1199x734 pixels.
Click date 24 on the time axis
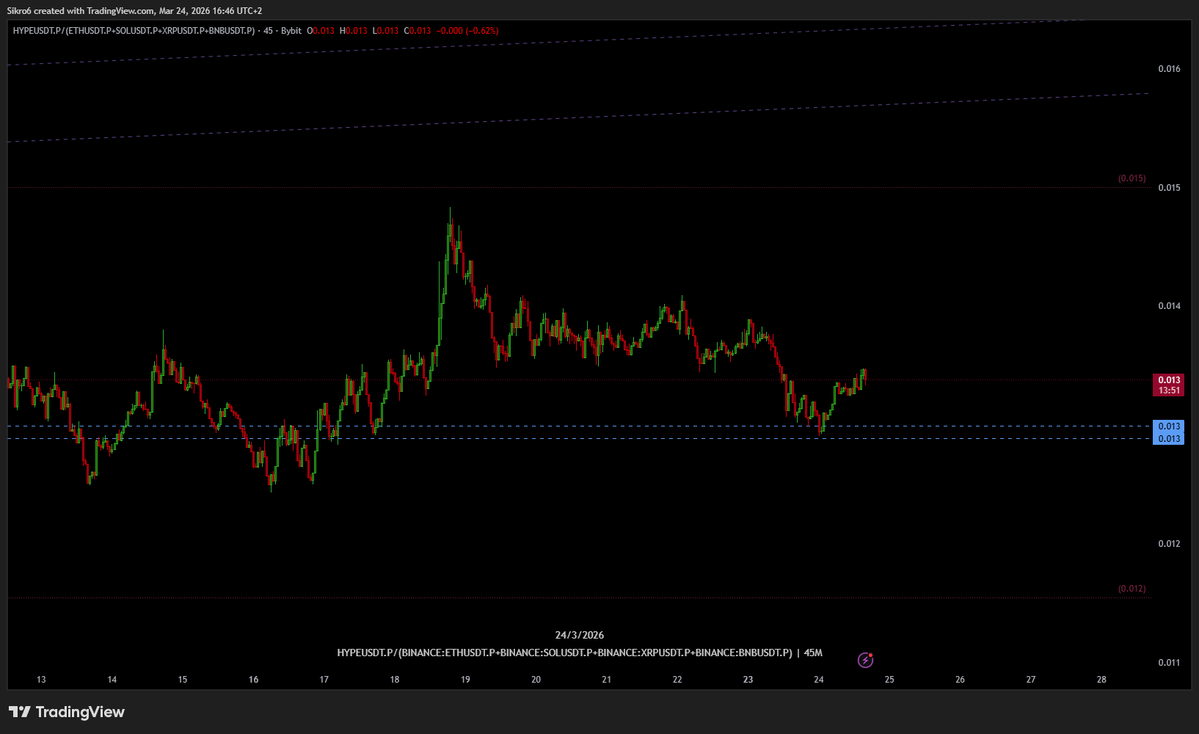tap(819, 679)
